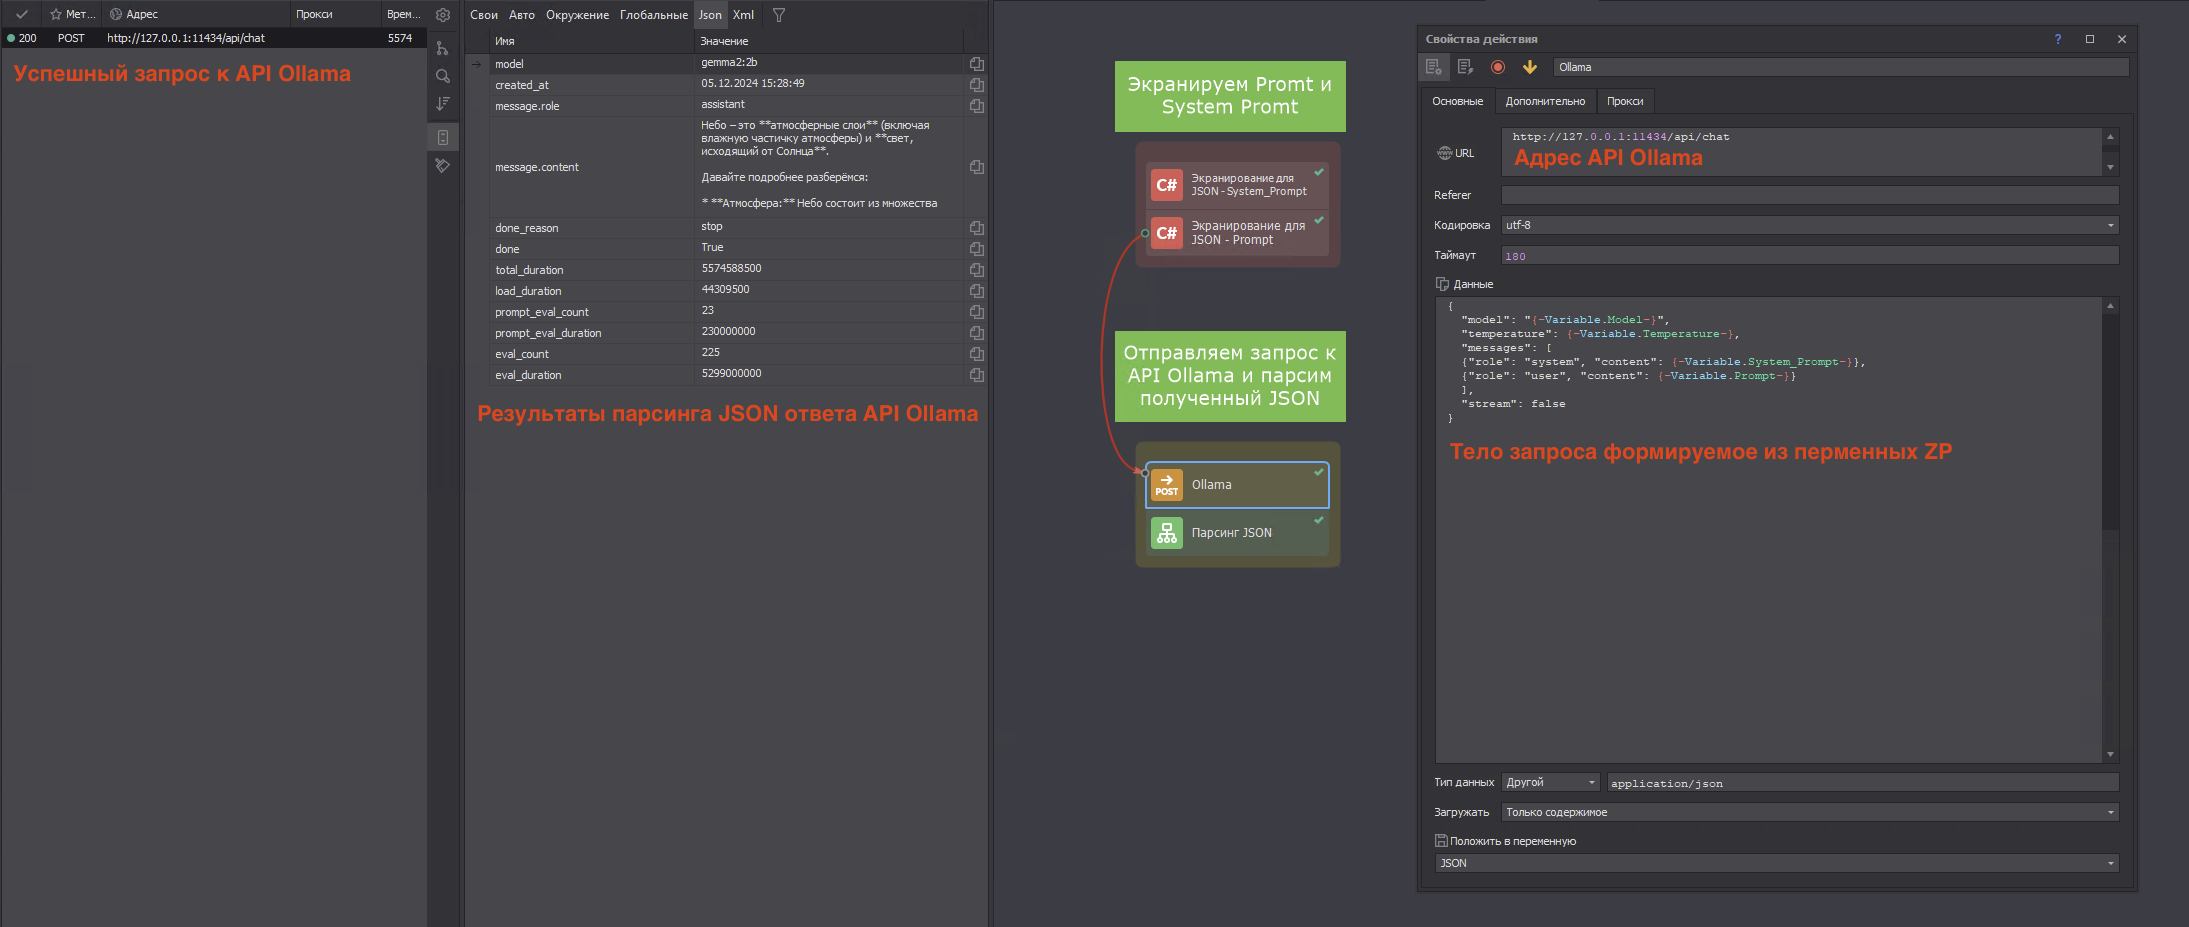Click the Таймаут field with 180
2189x927 pixels.
click(x=1810, y=256)
